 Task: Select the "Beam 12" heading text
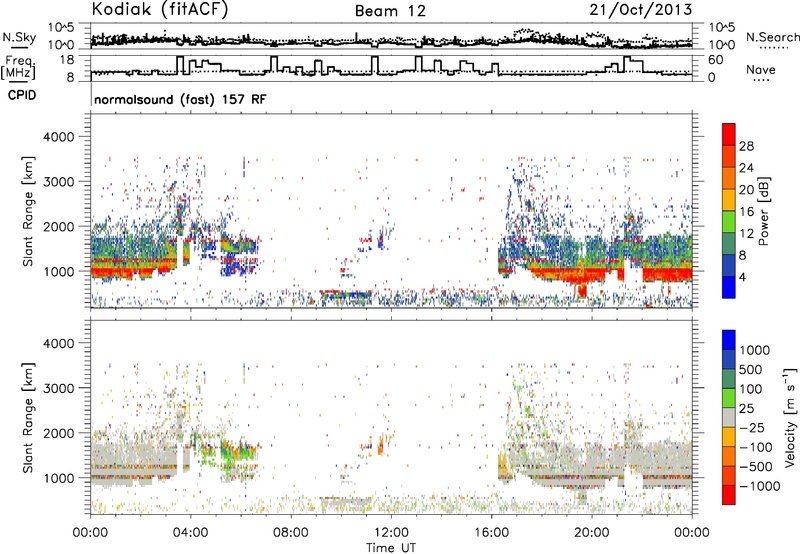point(390,11)
